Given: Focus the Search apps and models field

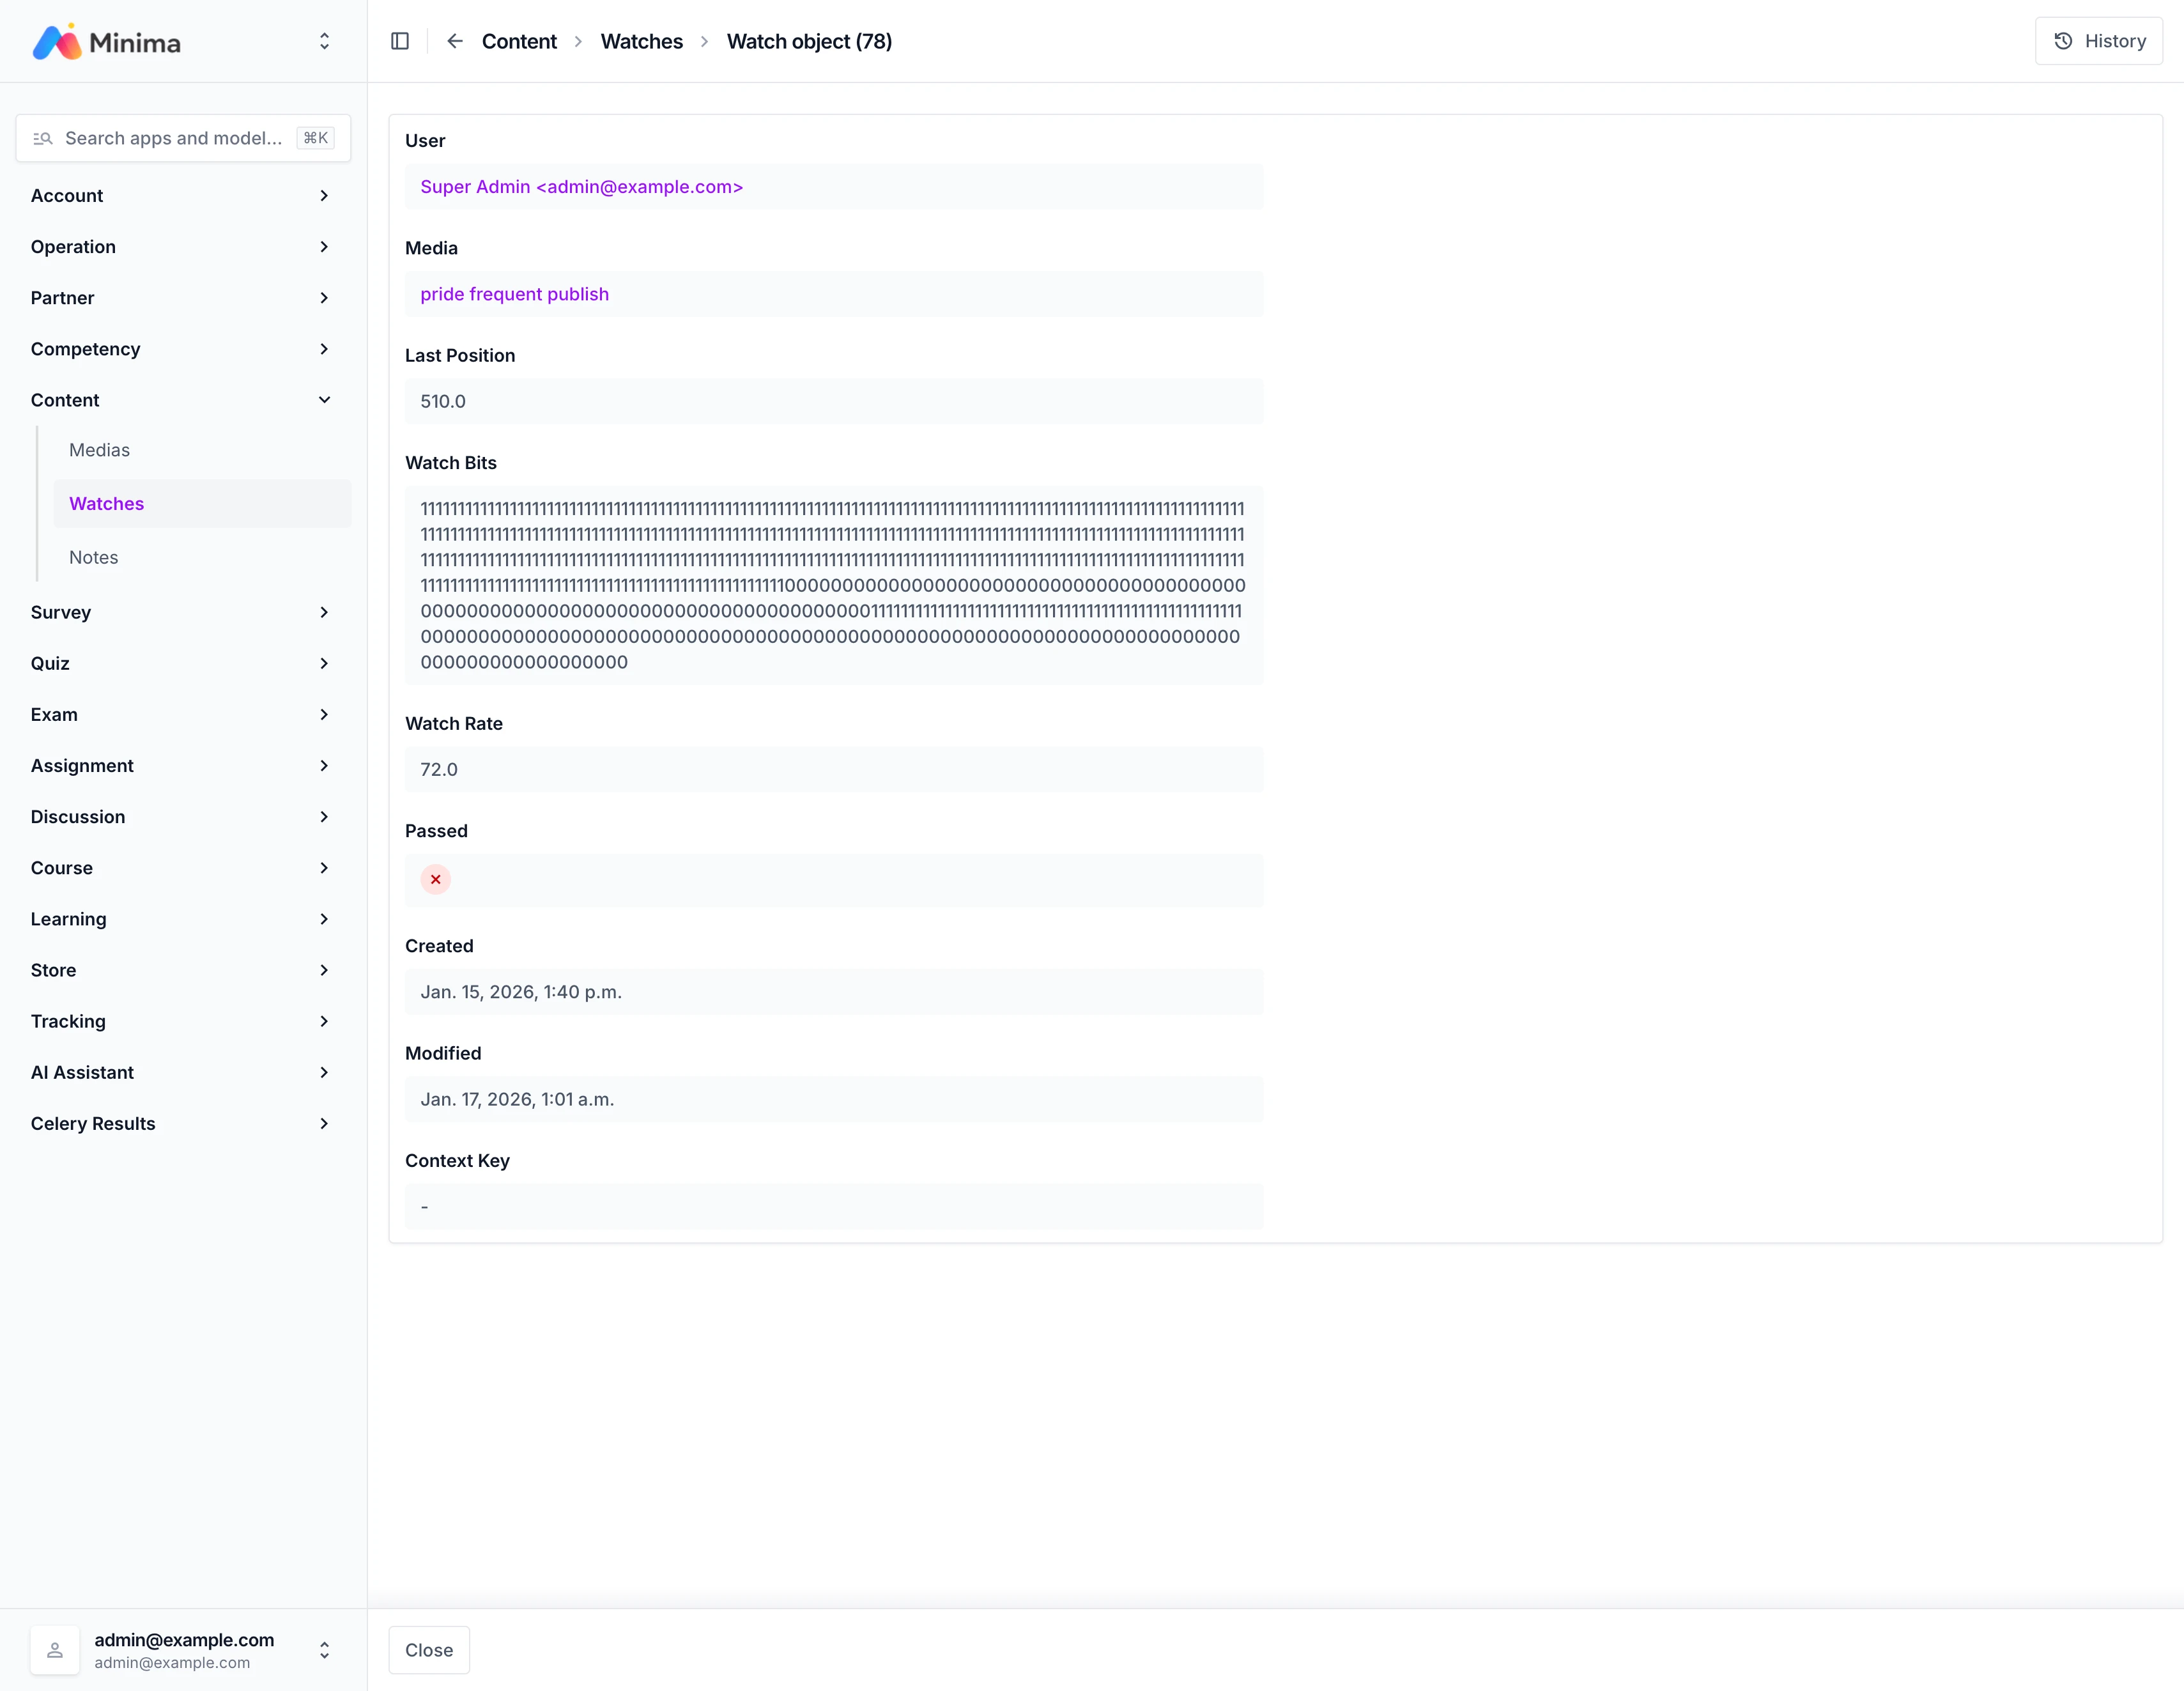Looking at the screenshot, I should pos(172,138).
